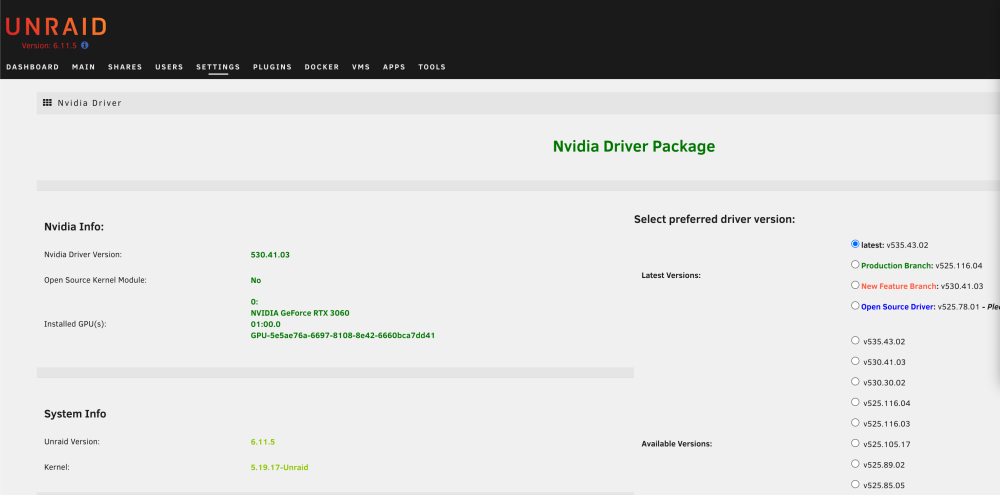
Task: Select available version v530.41.03
Action: [855, 360]
